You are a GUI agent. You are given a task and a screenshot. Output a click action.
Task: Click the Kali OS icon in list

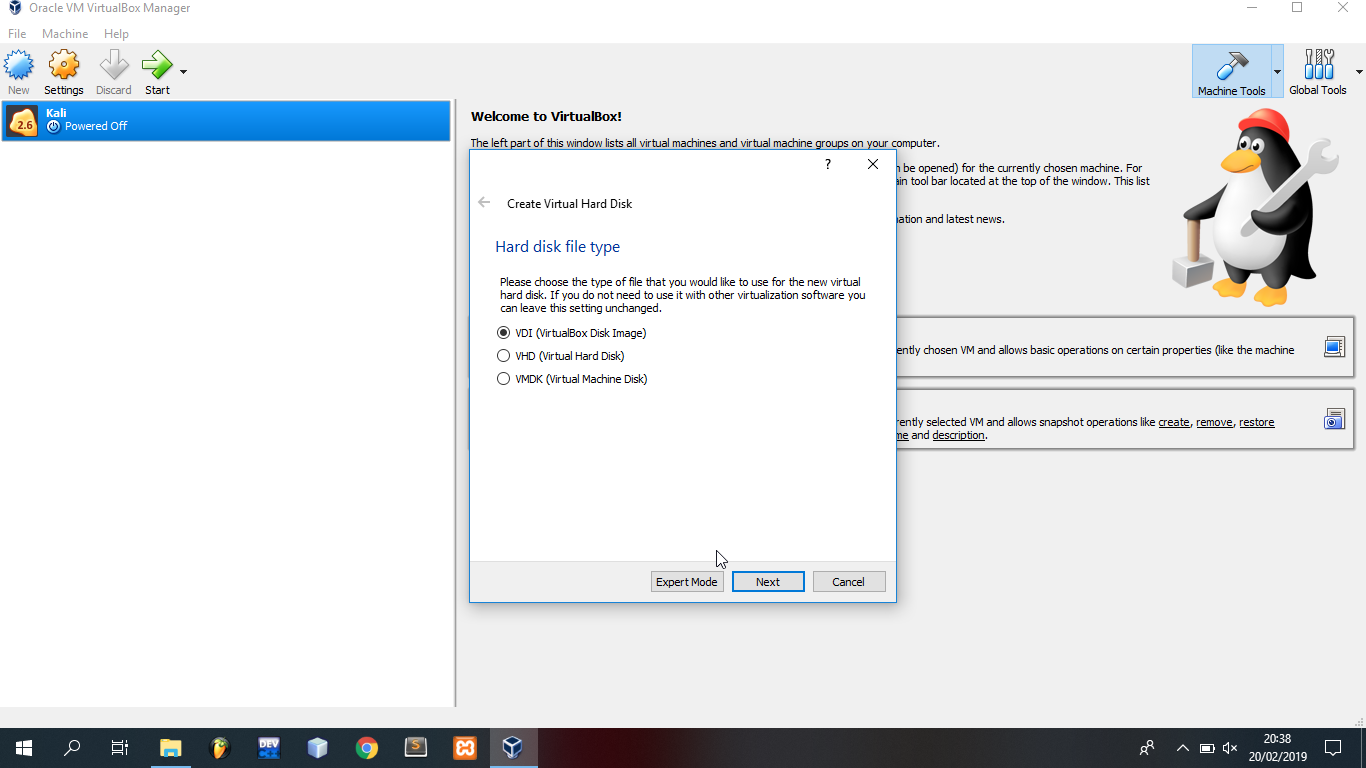pos(22,121)
